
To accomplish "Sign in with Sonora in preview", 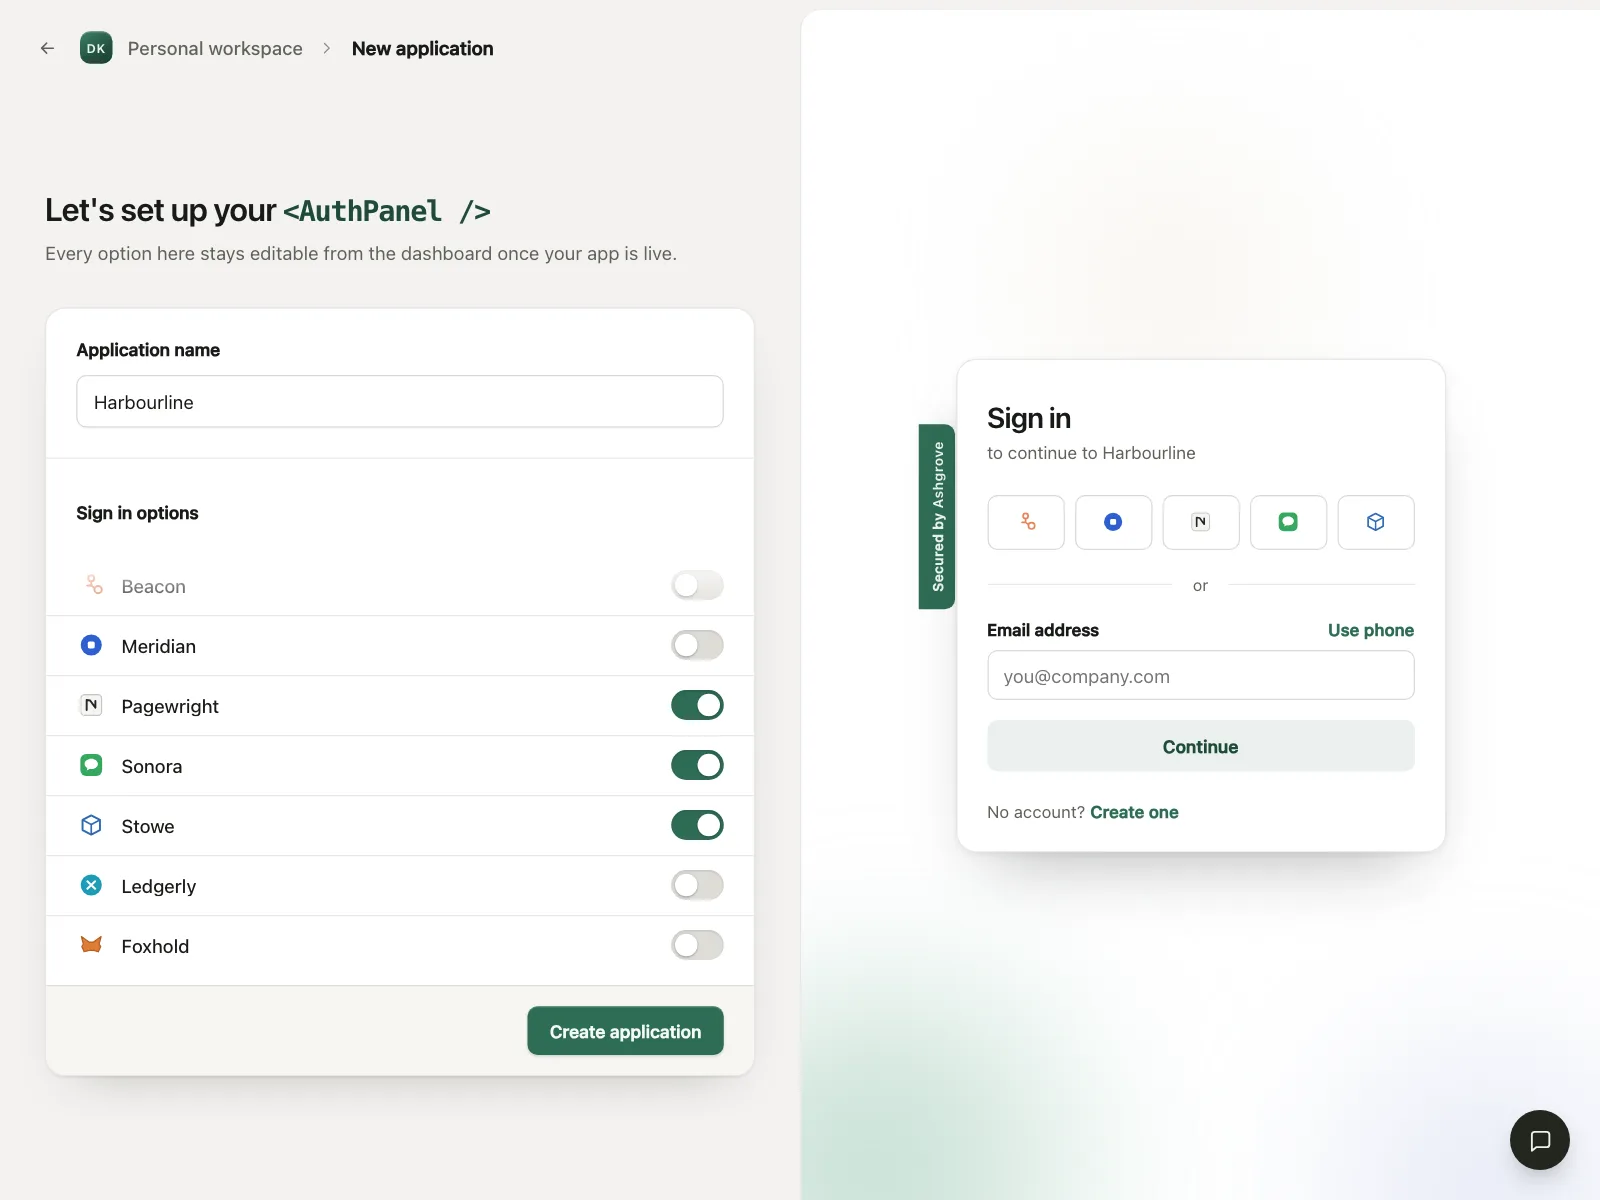I will click(x=1288, y=522).
